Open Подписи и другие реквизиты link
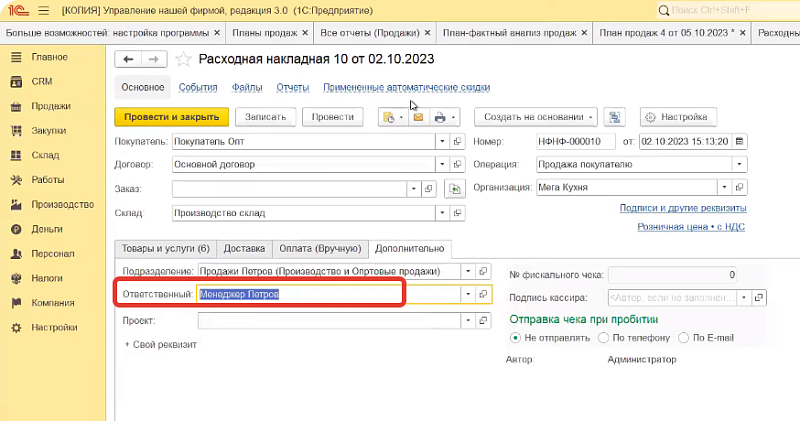The height and width of the screenshot is (421, 800). [x=683, y=208]
